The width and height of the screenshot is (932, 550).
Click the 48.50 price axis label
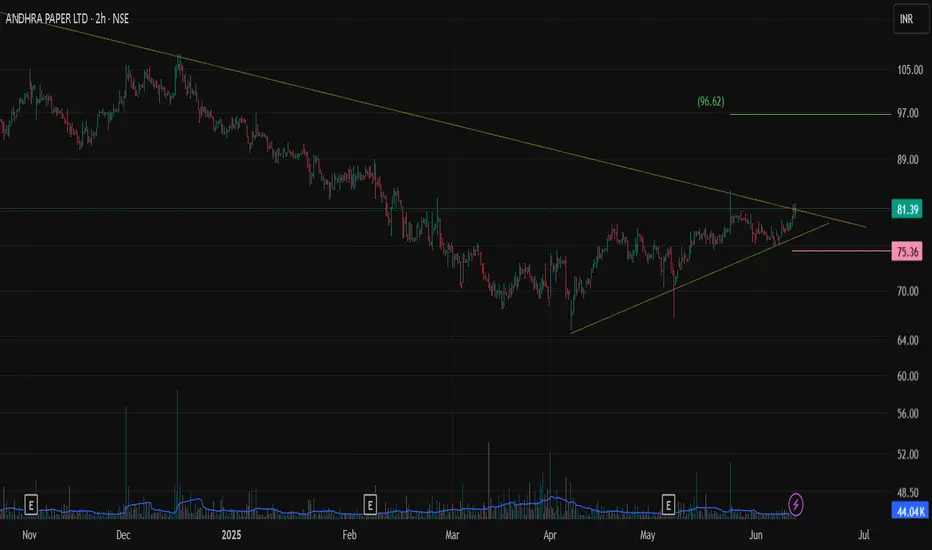pos(908,492)
